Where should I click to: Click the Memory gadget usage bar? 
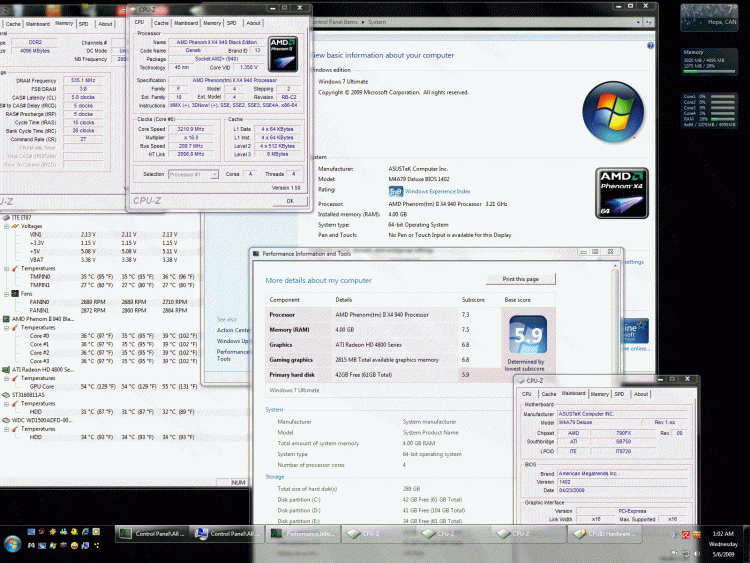click(709, 72)
